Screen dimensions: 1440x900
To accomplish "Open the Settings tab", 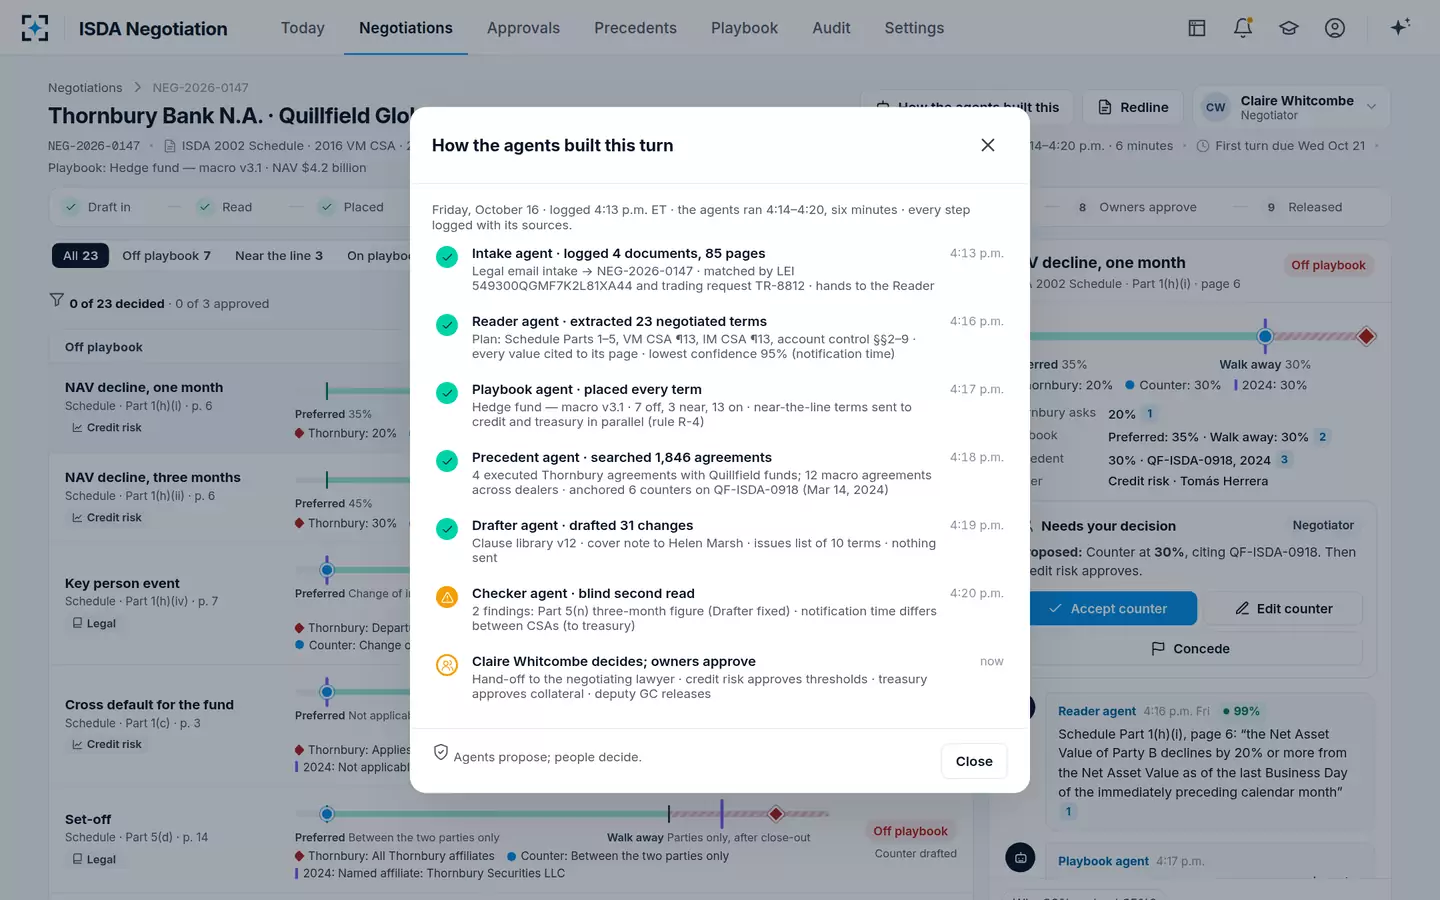I will coord(914,28).
